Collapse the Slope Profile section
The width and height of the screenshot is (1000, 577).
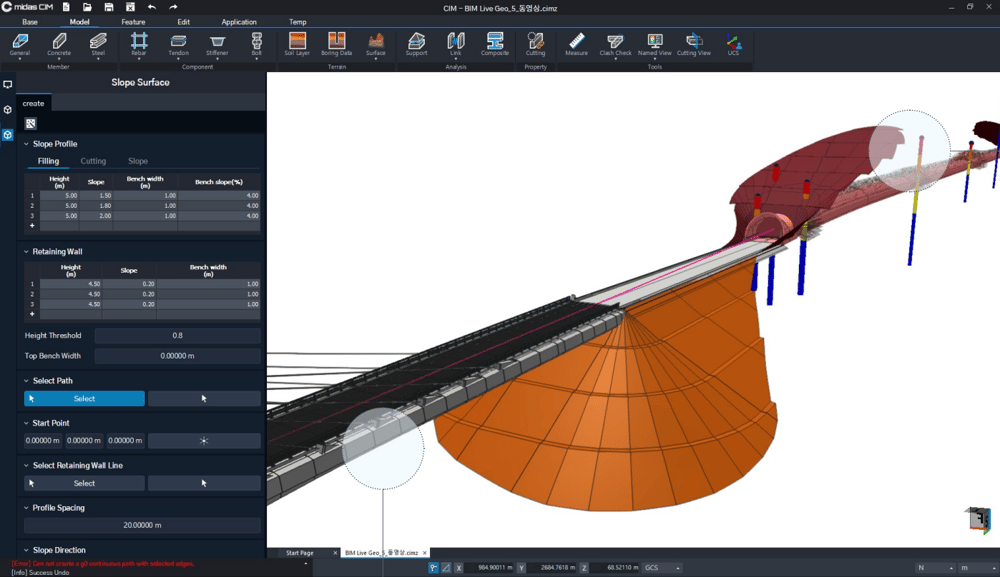pos(27,144)
